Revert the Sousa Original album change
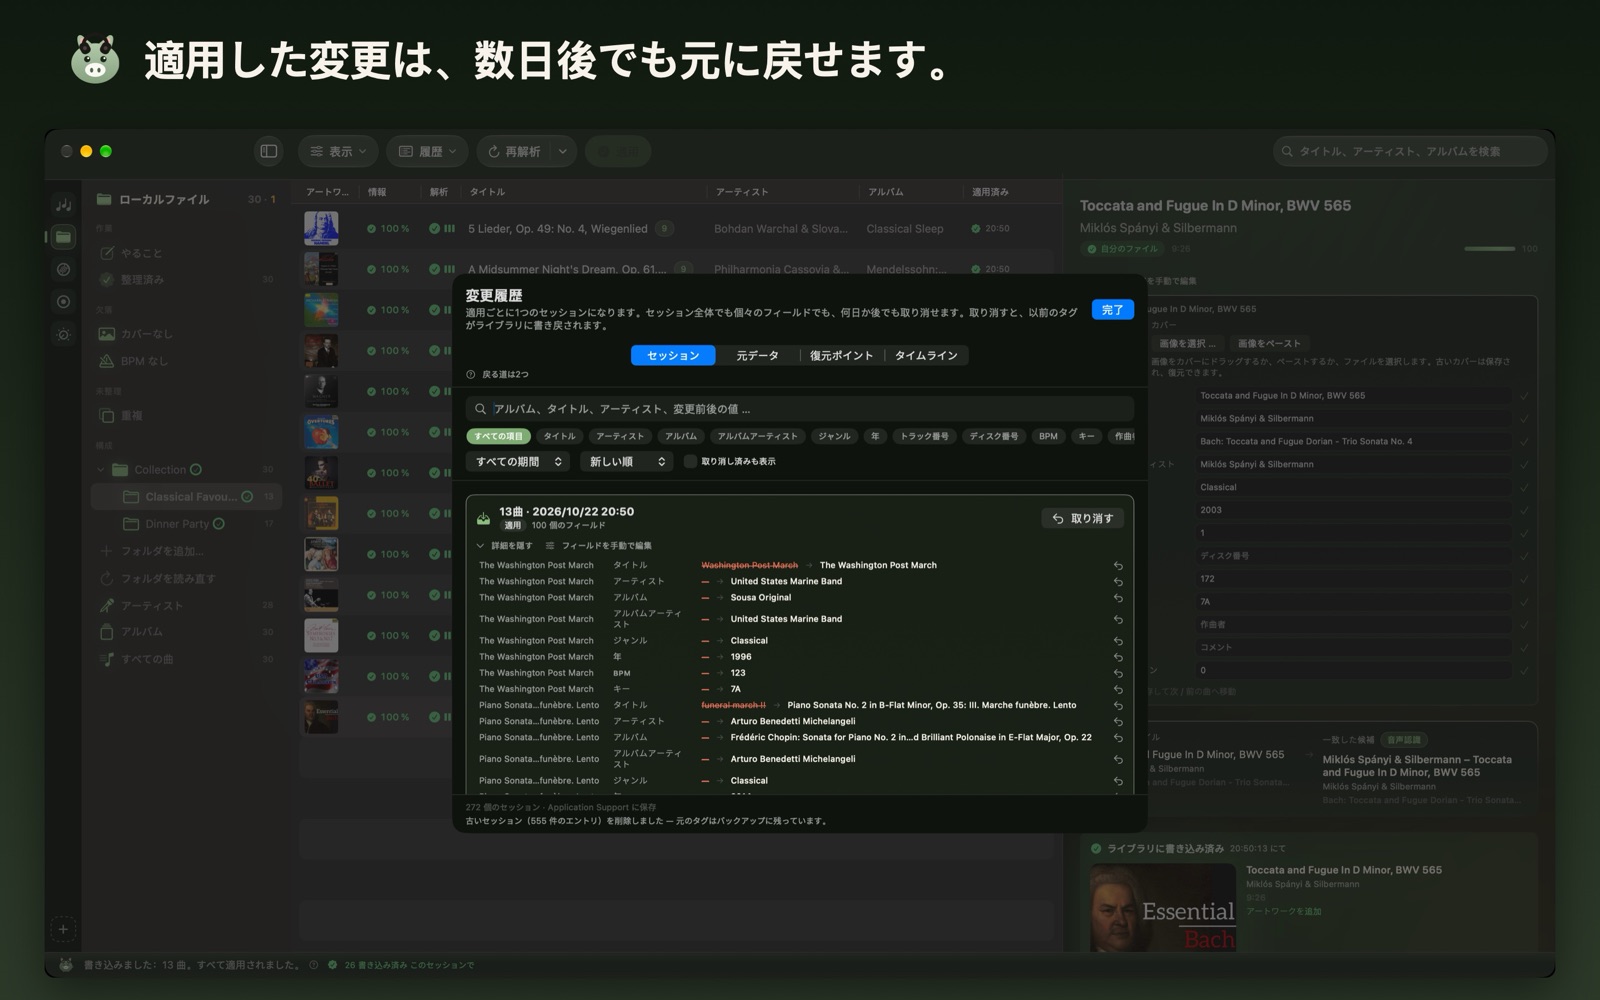 [x=1118, y=598]
